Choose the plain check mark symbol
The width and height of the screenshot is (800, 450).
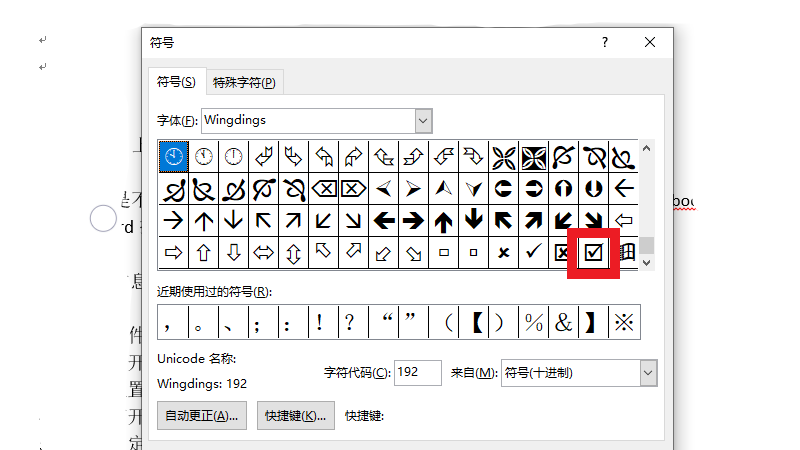click(x=534, y=252)
